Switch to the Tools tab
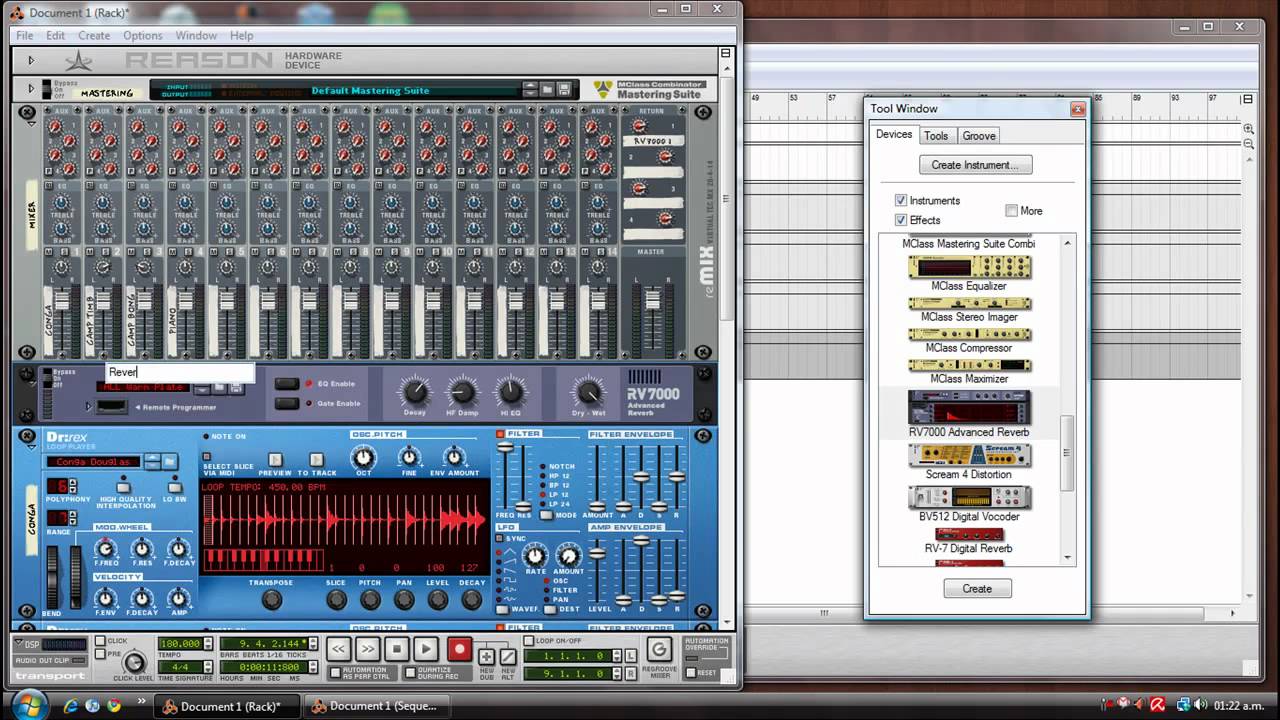 [936, 136]
